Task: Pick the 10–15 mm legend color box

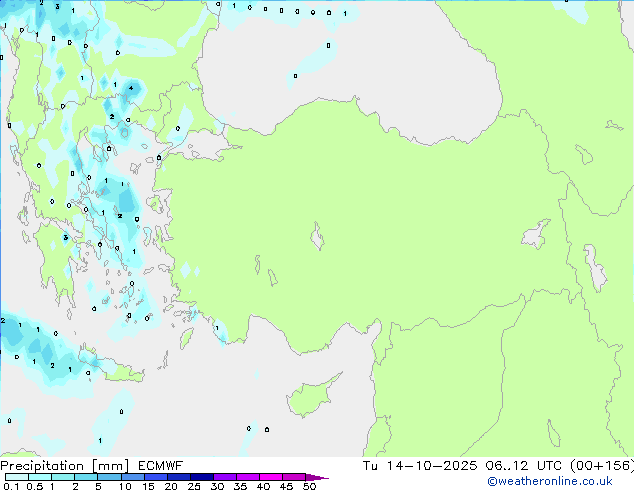Action: coord(132,477)
